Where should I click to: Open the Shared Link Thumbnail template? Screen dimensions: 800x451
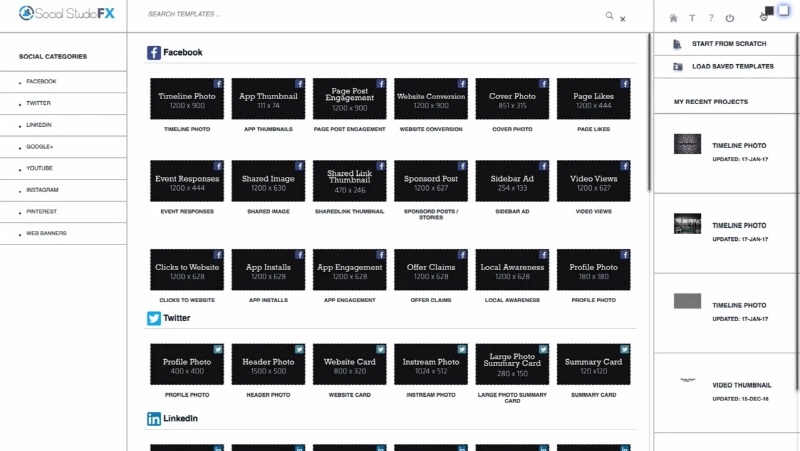pos(349,181)
